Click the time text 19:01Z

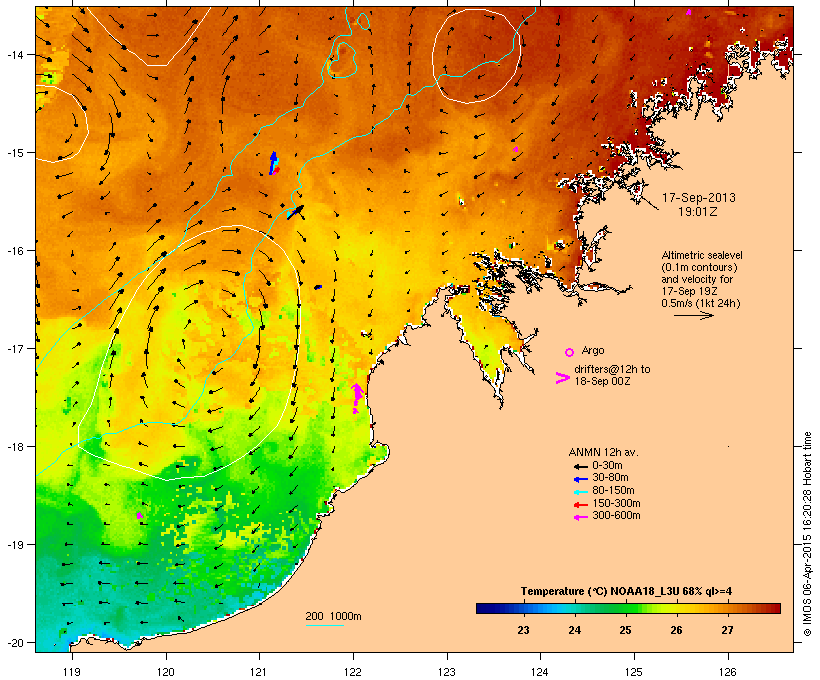[698, 212]
